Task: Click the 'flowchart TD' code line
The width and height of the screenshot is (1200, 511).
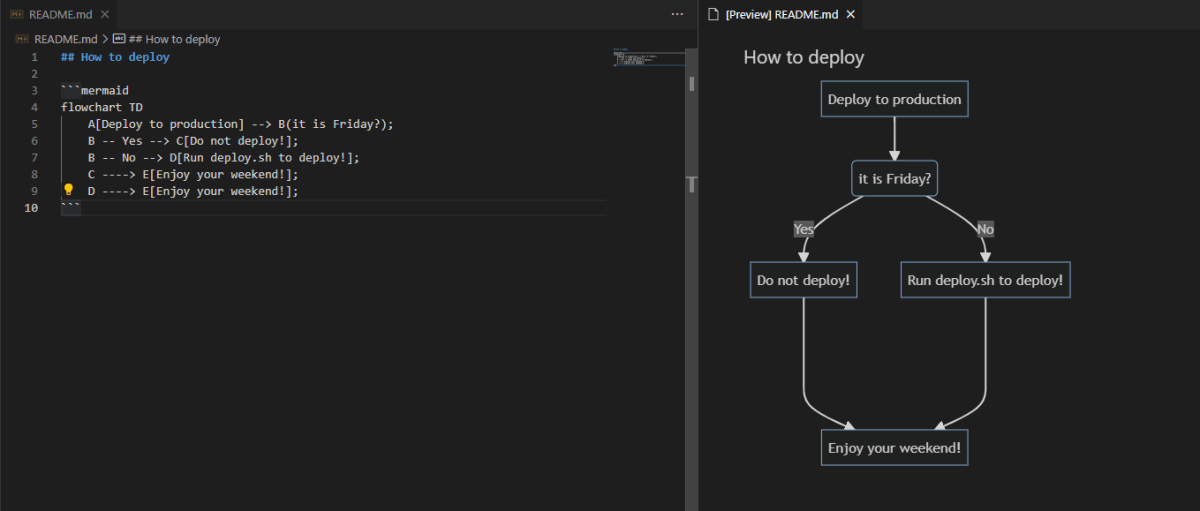Action: coord(101,107)
